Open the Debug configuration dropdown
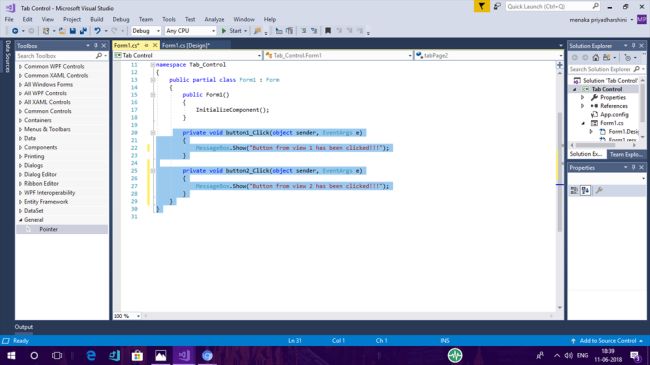This screenshot has width=650, height=365. click(146, 31)
